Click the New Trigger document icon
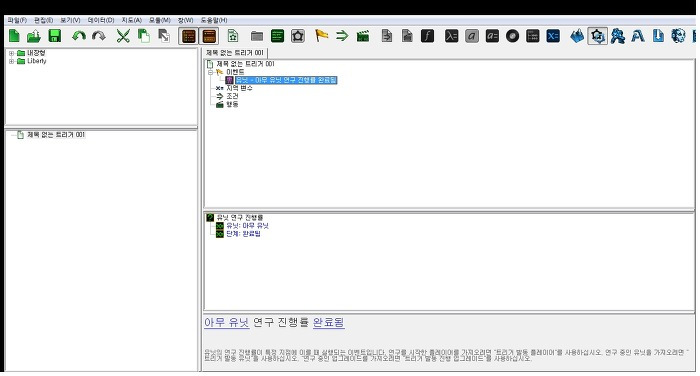Screen dimensions: 700x376 click(x=233, y=36)
